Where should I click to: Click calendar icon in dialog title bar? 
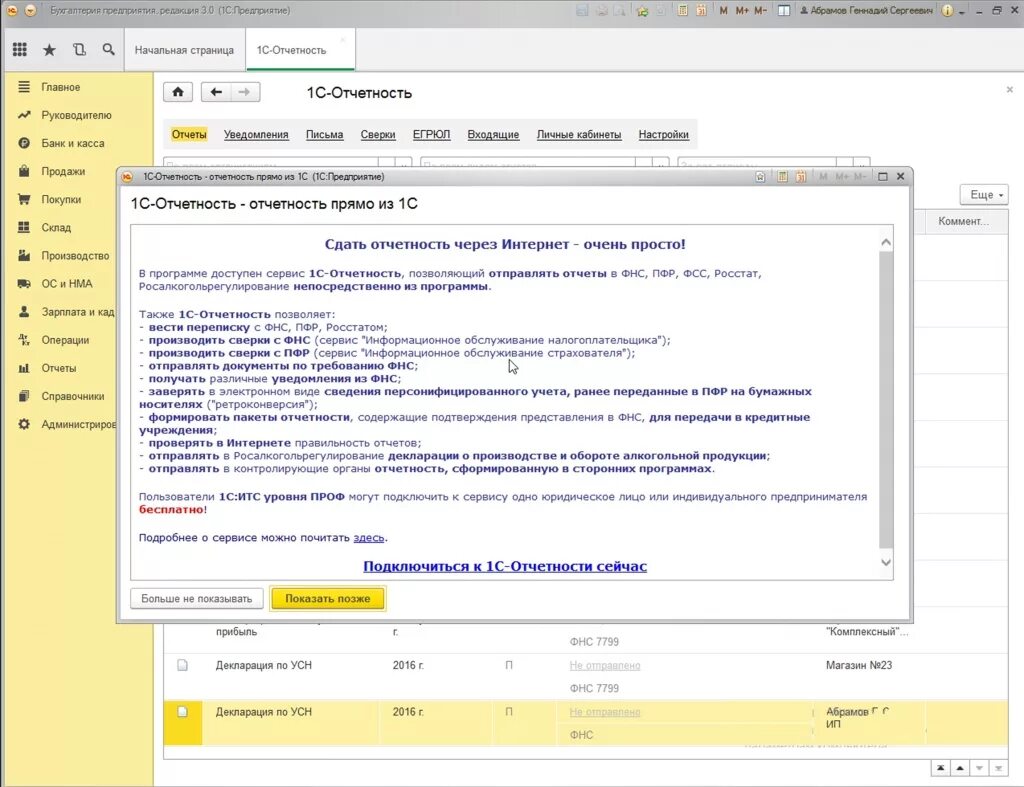pyautogui.click(x=801, y=176)
